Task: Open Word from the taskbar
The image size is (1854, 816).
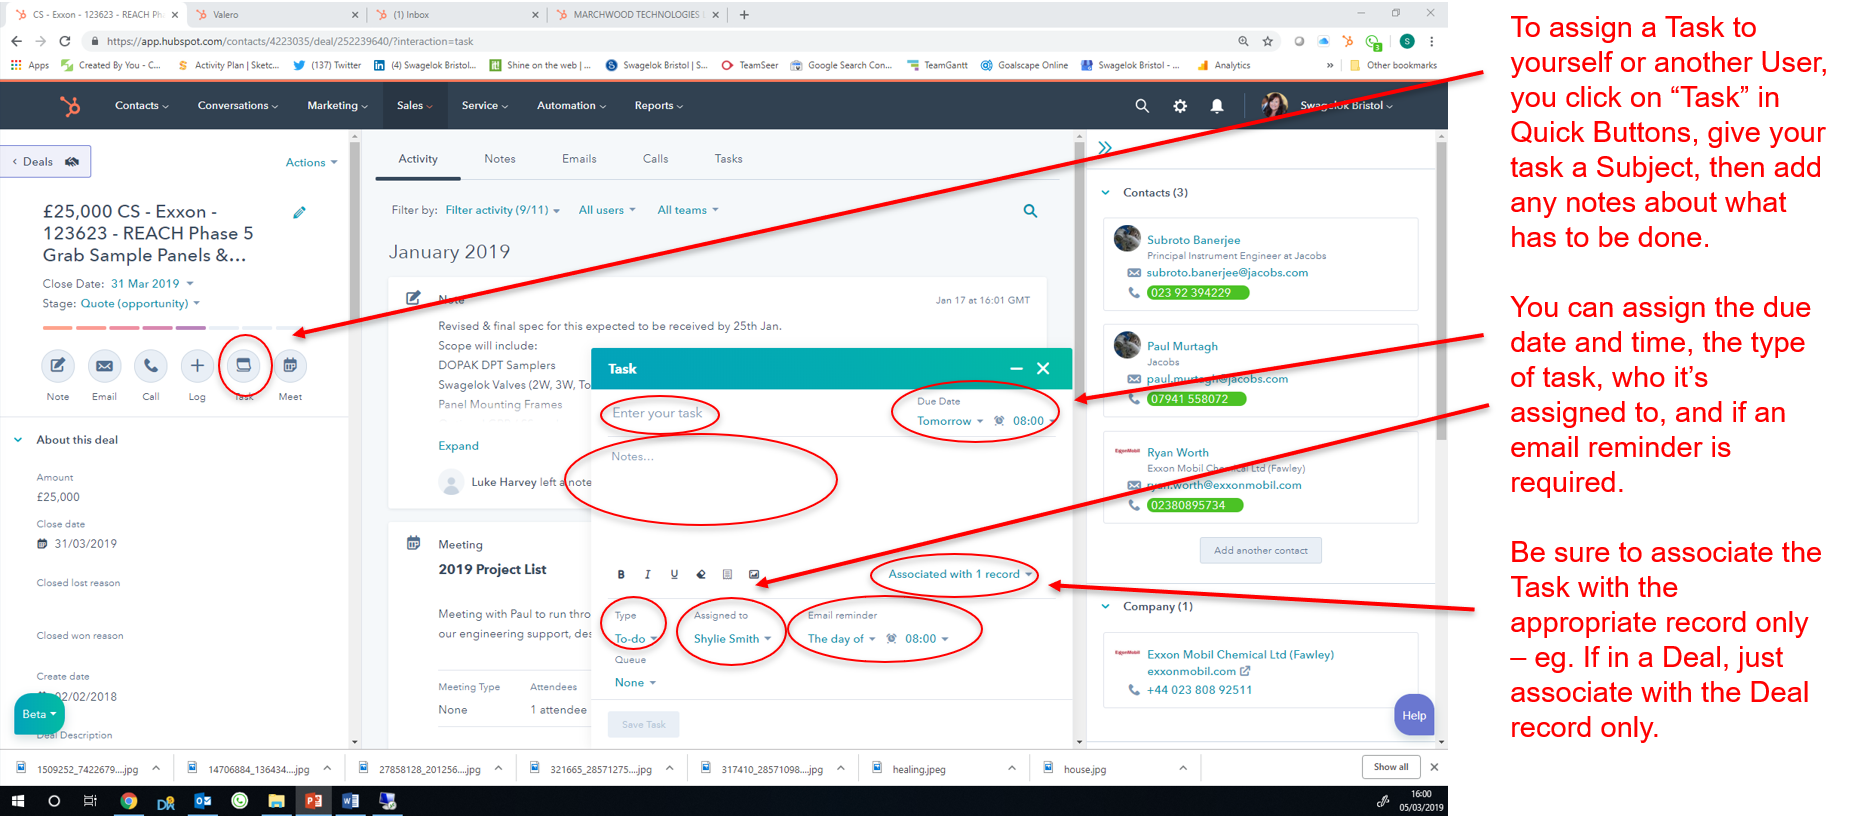Action: click(350, 801)
